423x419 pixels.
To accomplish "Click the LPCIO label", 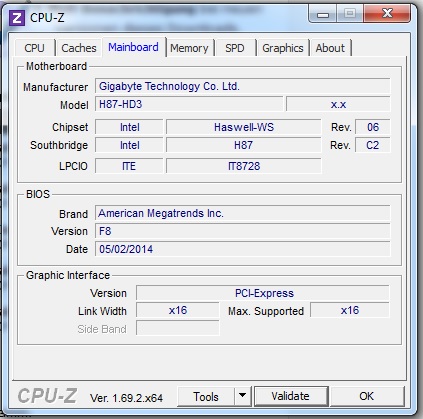I will pos(73,166).
